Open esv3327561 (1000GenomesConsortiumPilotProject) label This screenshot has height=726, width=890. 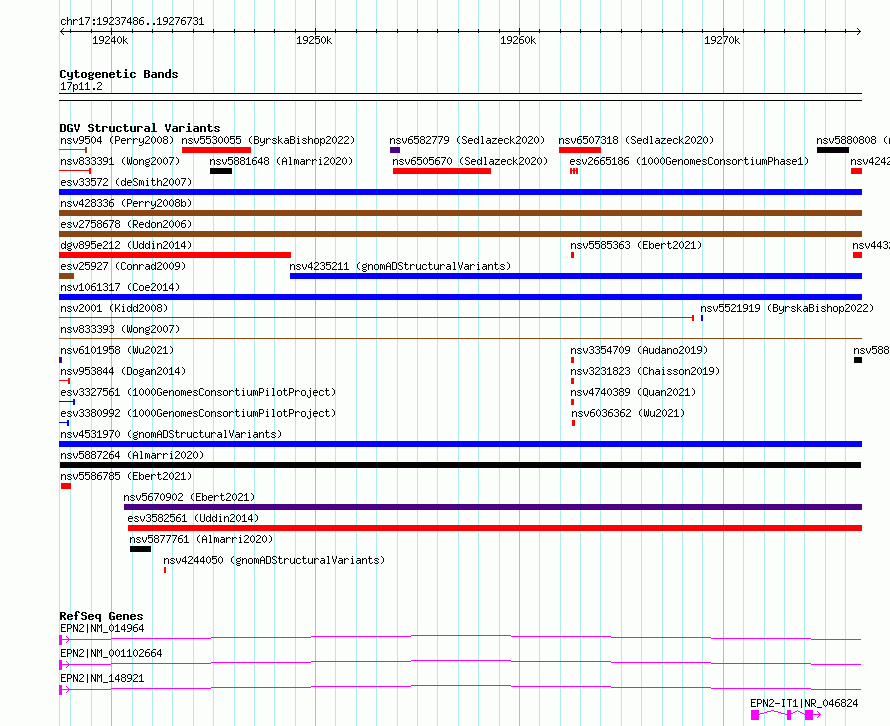(x=198, y=392)
